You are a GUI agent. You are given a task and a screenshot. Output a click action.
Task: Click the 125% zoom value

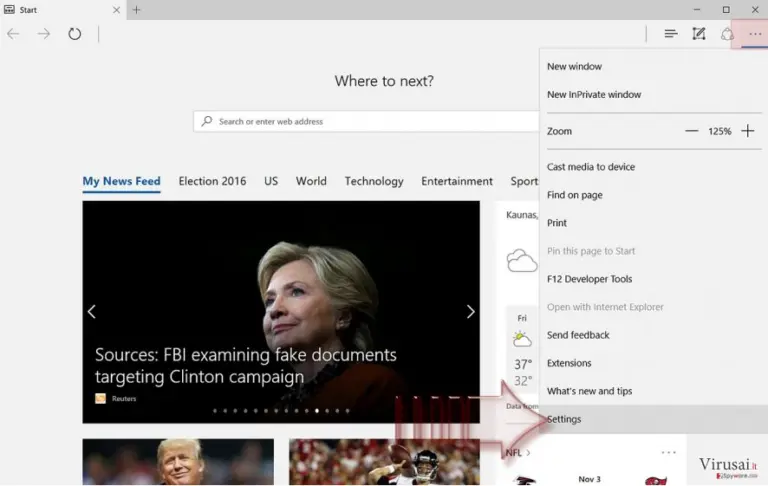(x=720, y=131)
